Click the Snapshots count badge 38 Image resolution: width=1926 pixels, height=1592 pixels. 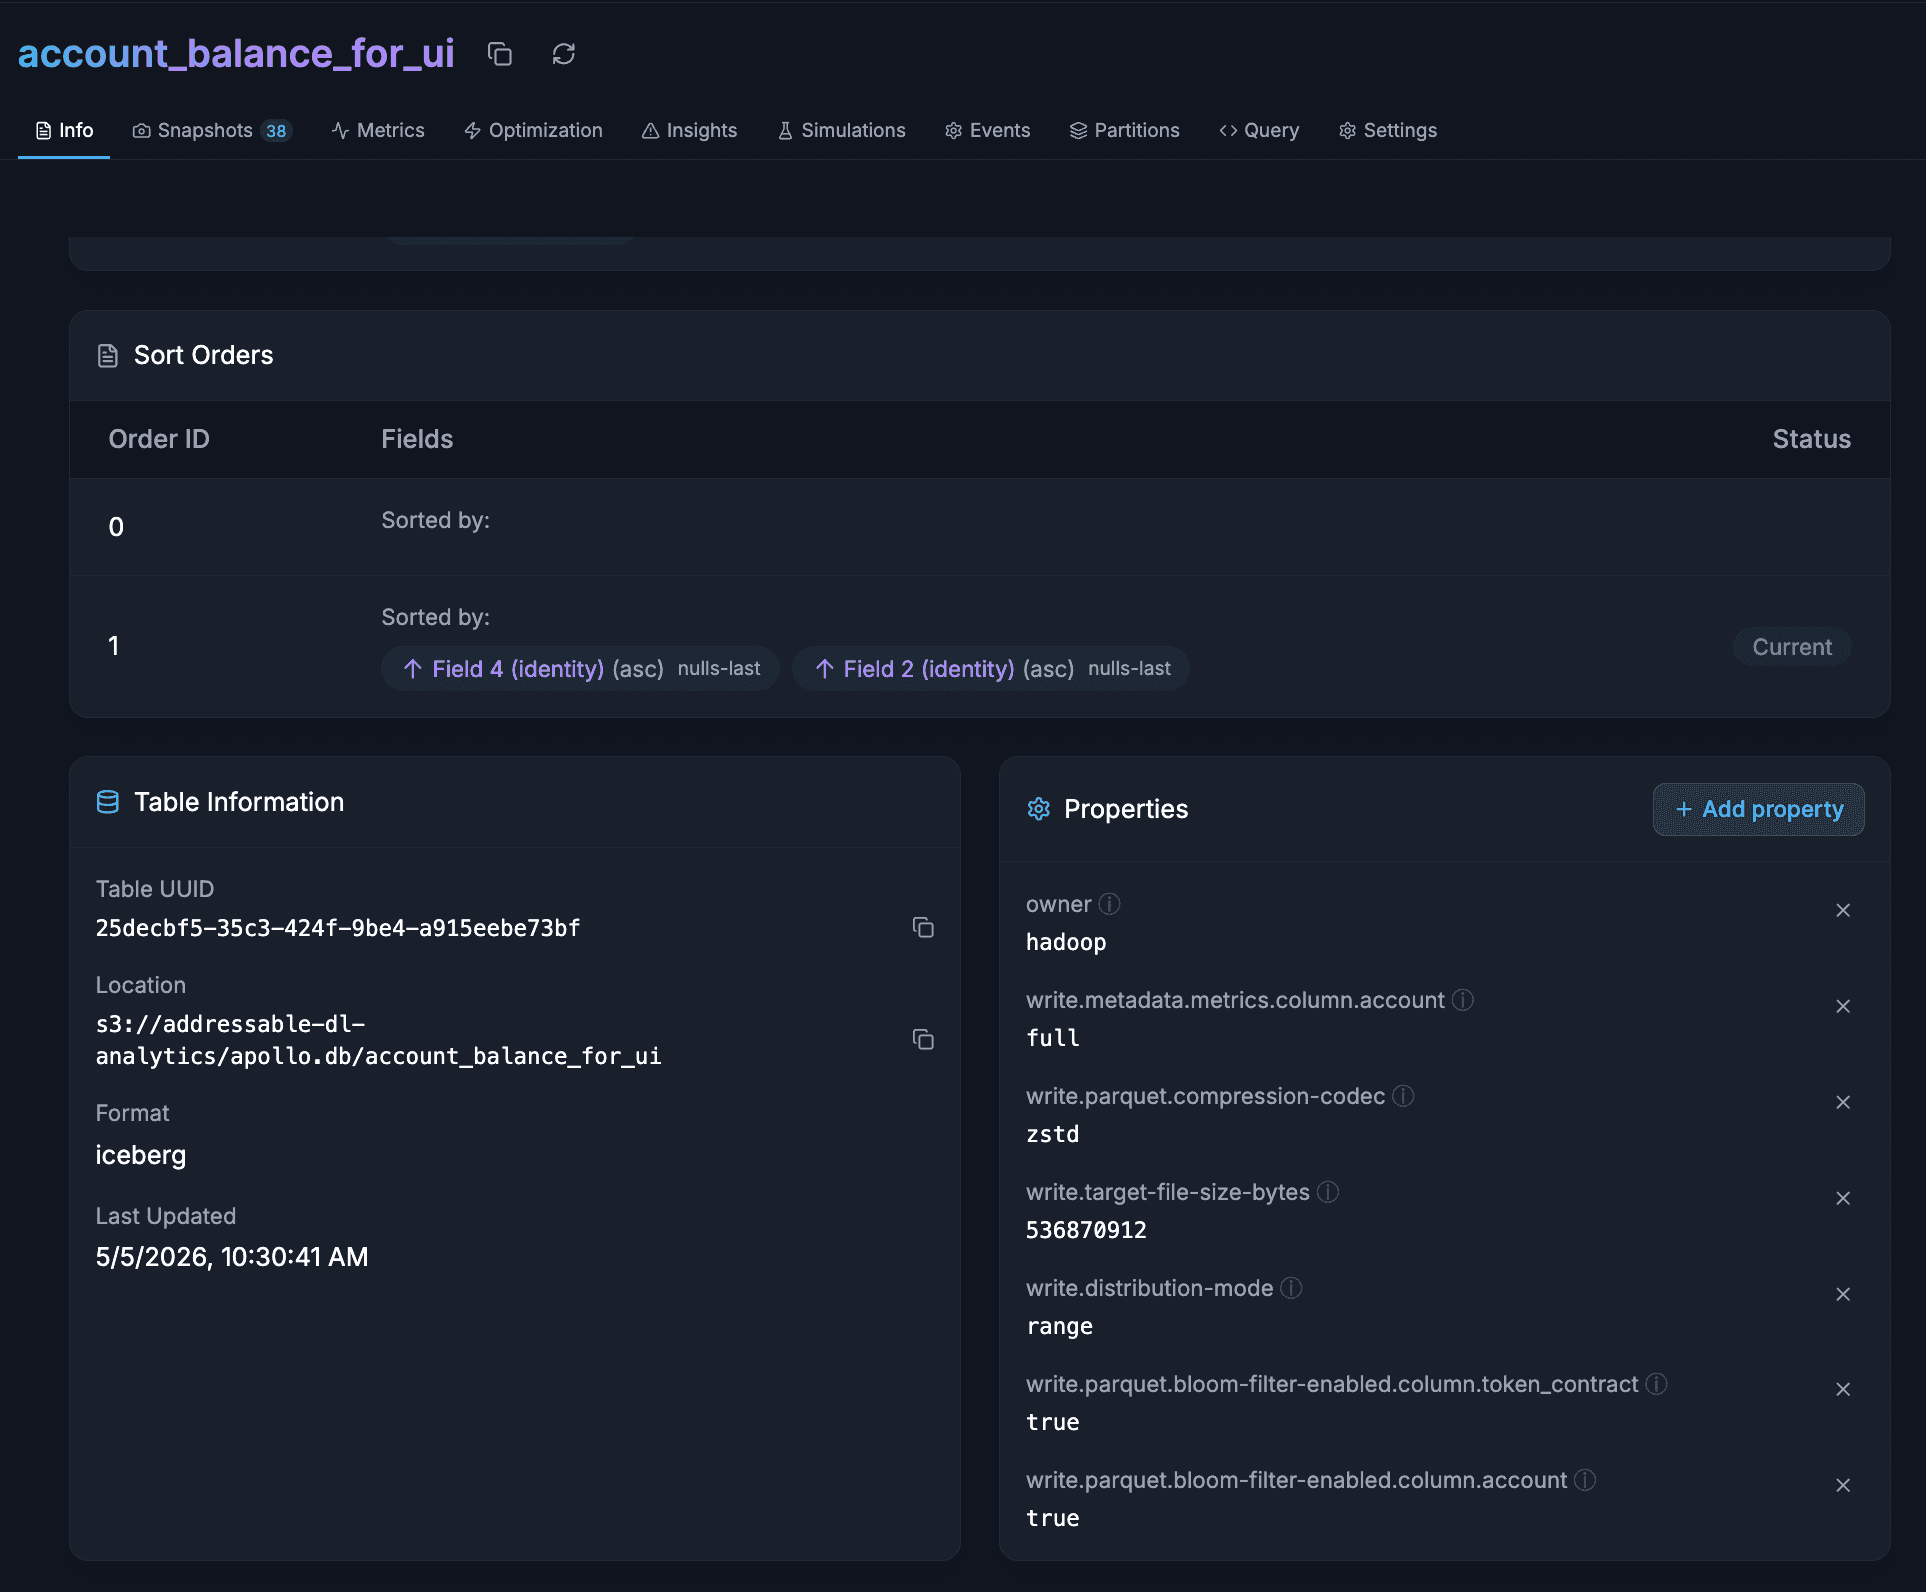(276, 131)
